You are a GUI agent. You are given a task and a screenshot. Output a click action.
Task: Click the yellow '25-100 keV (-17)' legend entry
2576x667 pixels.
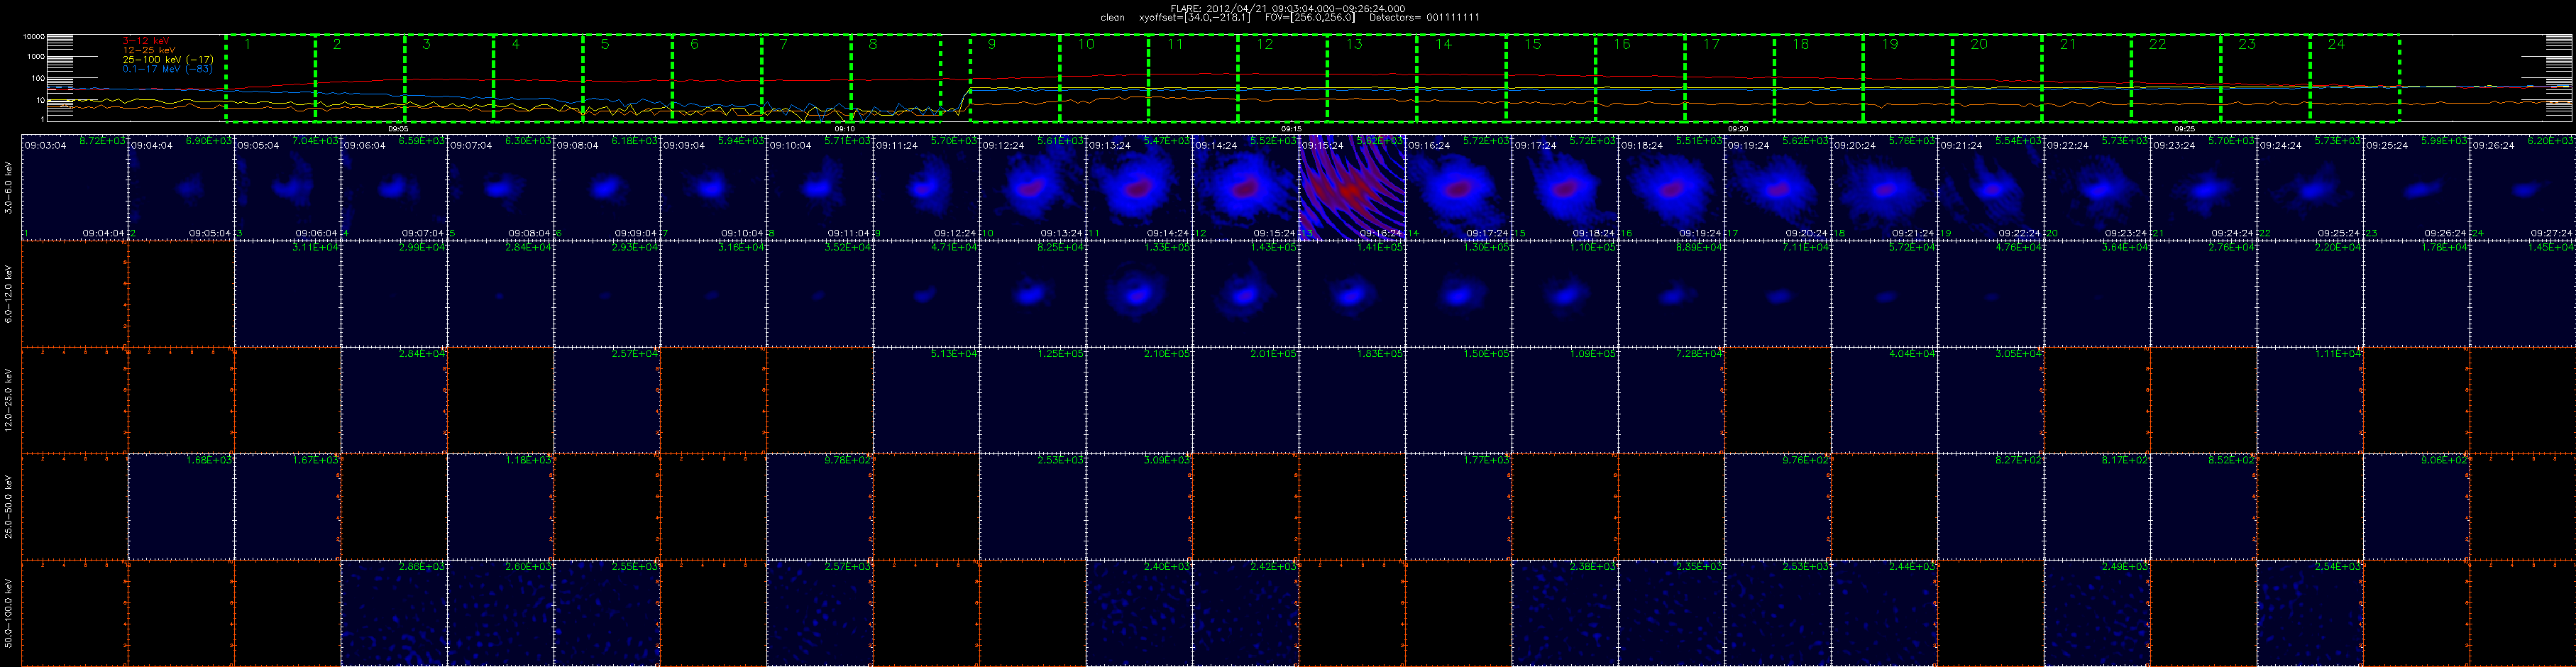tap(167, 60)
